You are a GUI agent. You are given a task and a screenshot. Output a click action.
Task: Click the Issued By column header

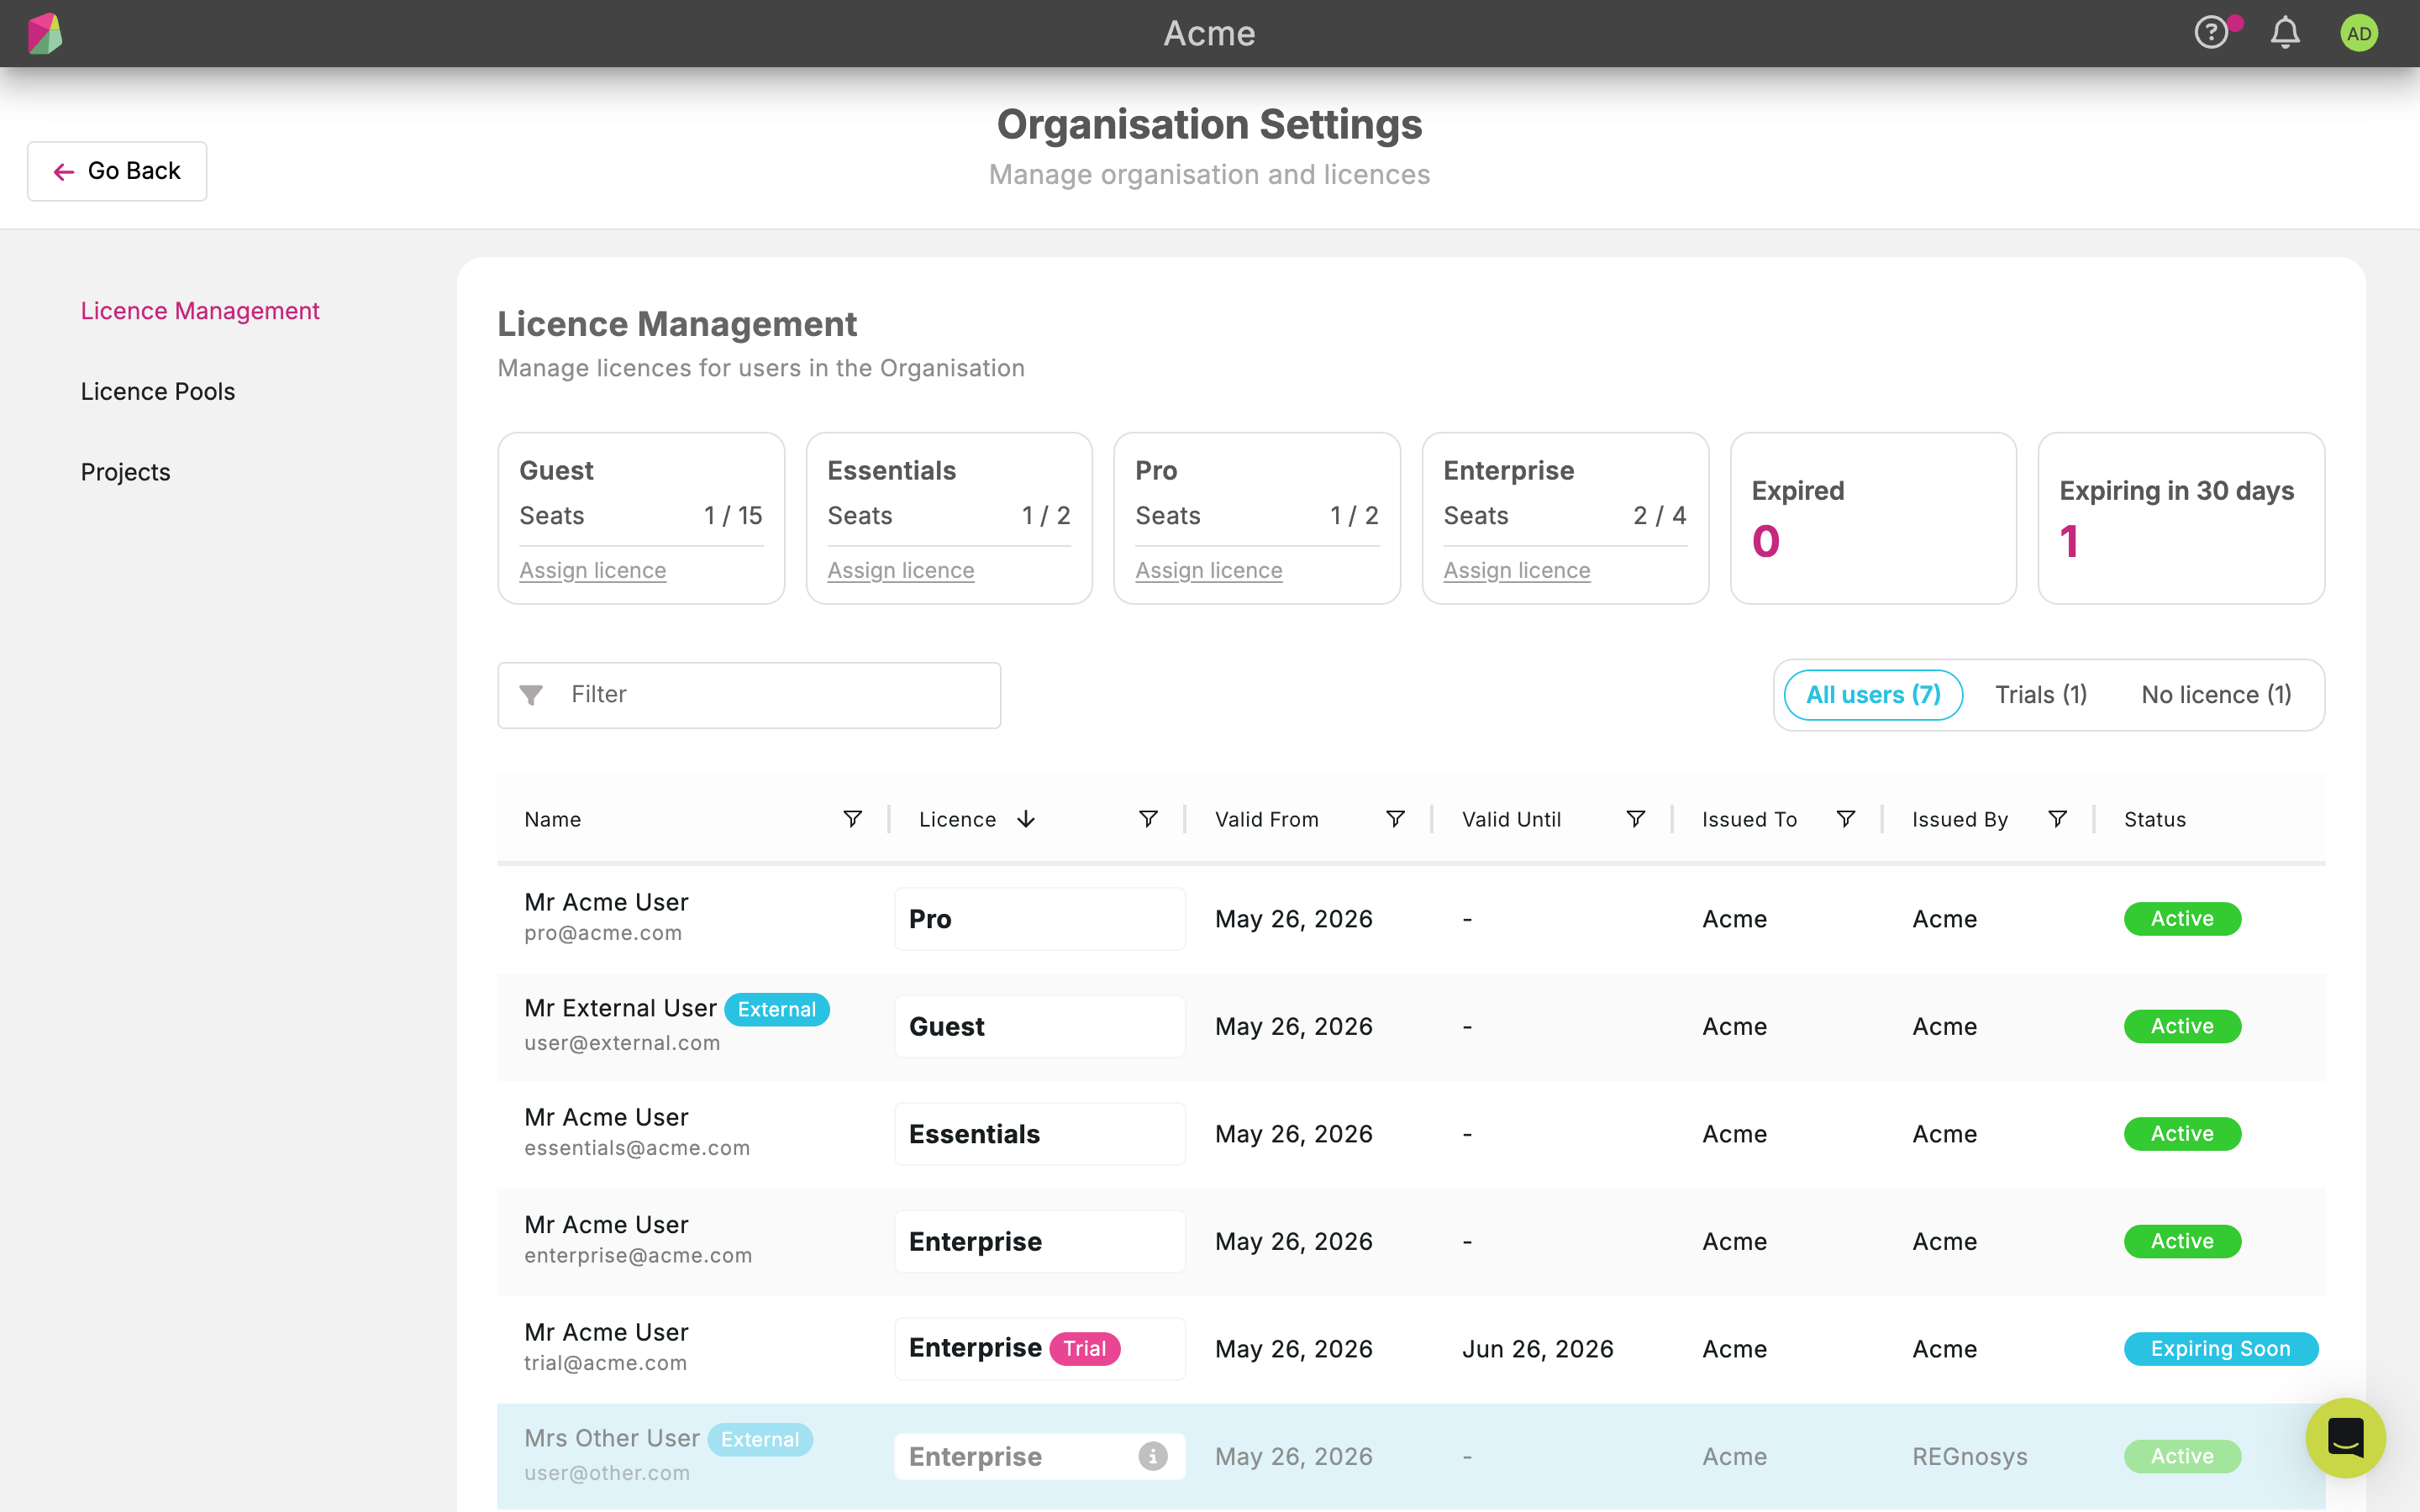pos(1960,819)
